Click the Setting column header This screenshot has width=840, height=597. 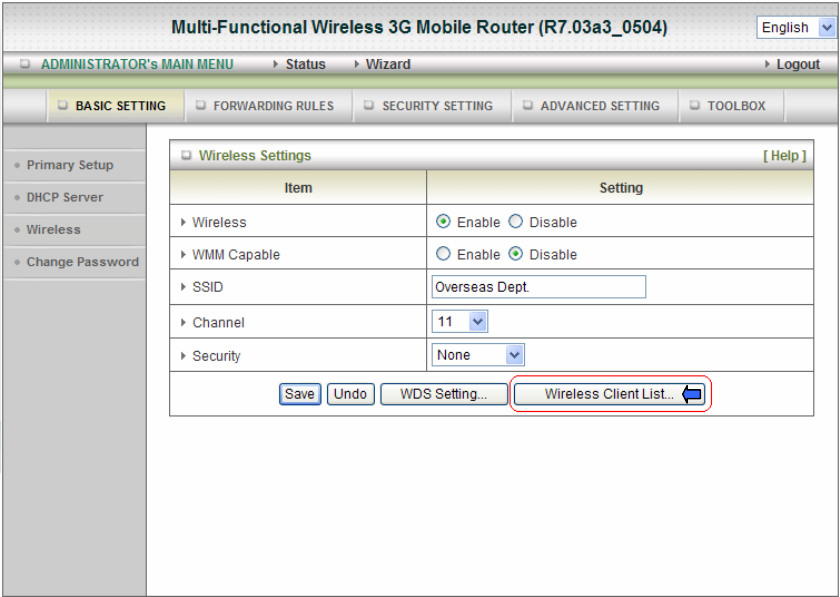coord(620,188)
